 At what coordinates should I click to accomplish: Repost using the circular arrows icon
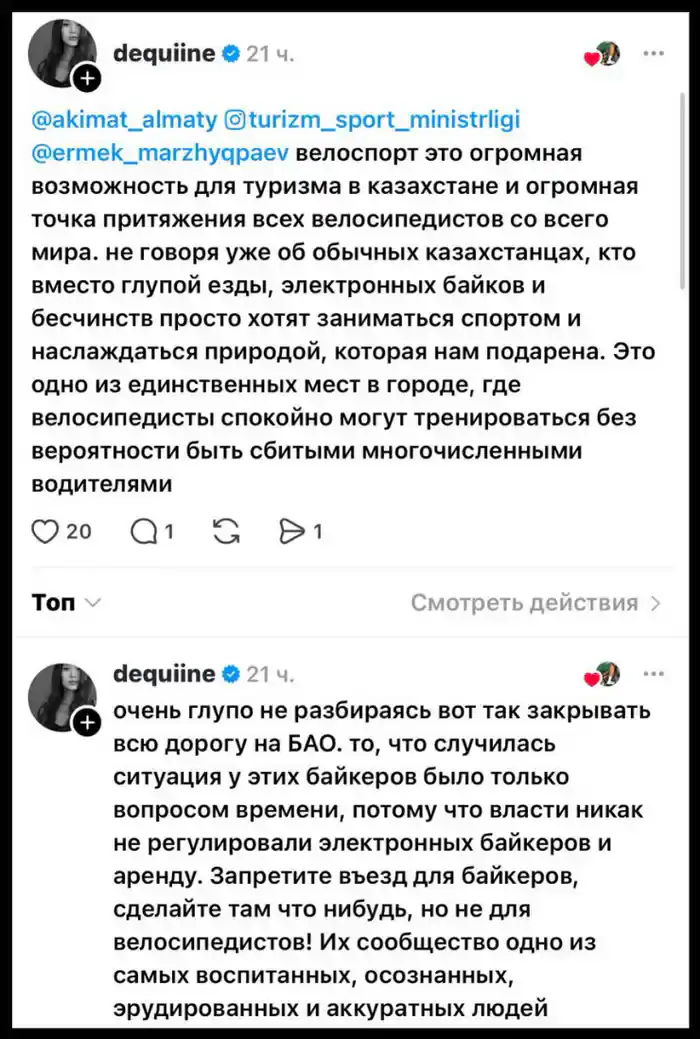[226, 531]
